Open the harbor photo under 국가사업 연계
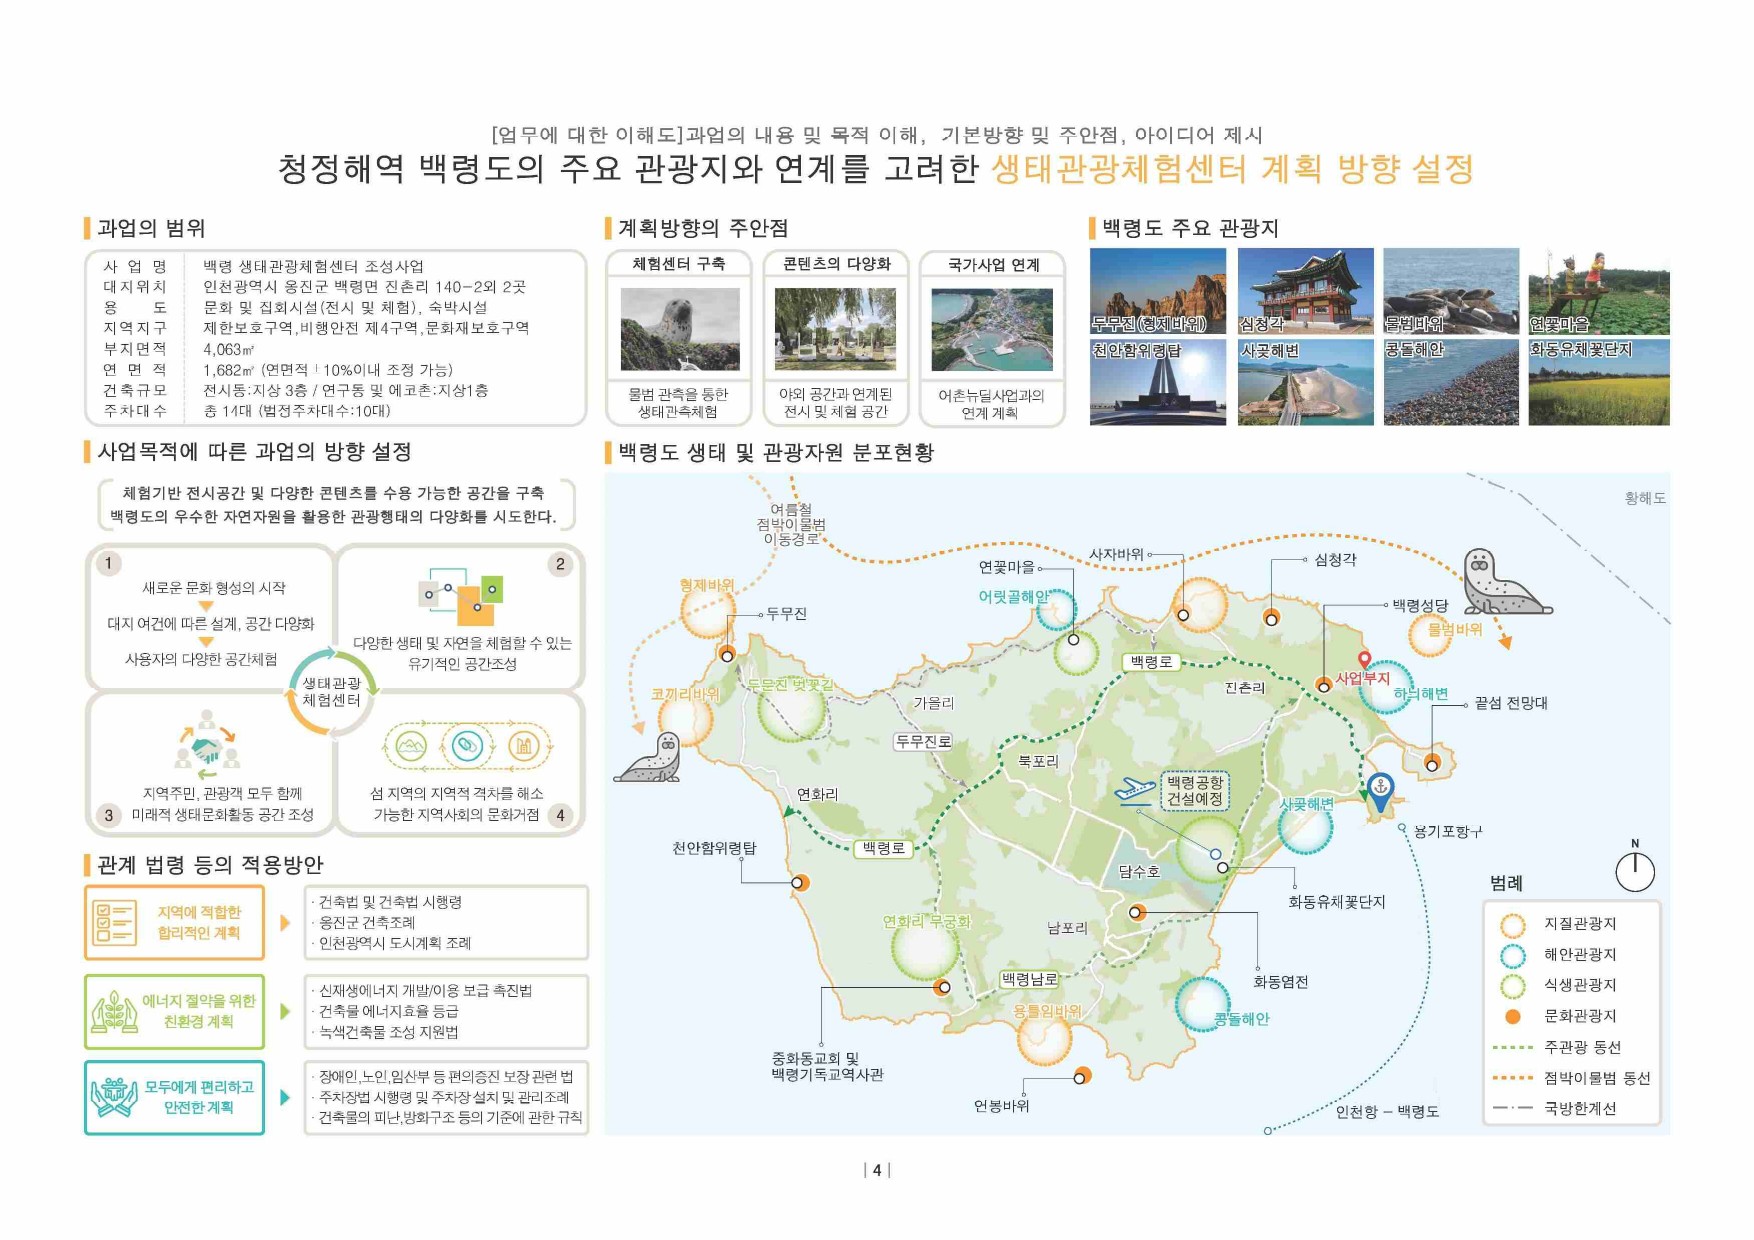This screenshot has width=1754, height=1240. pos(992,330)
